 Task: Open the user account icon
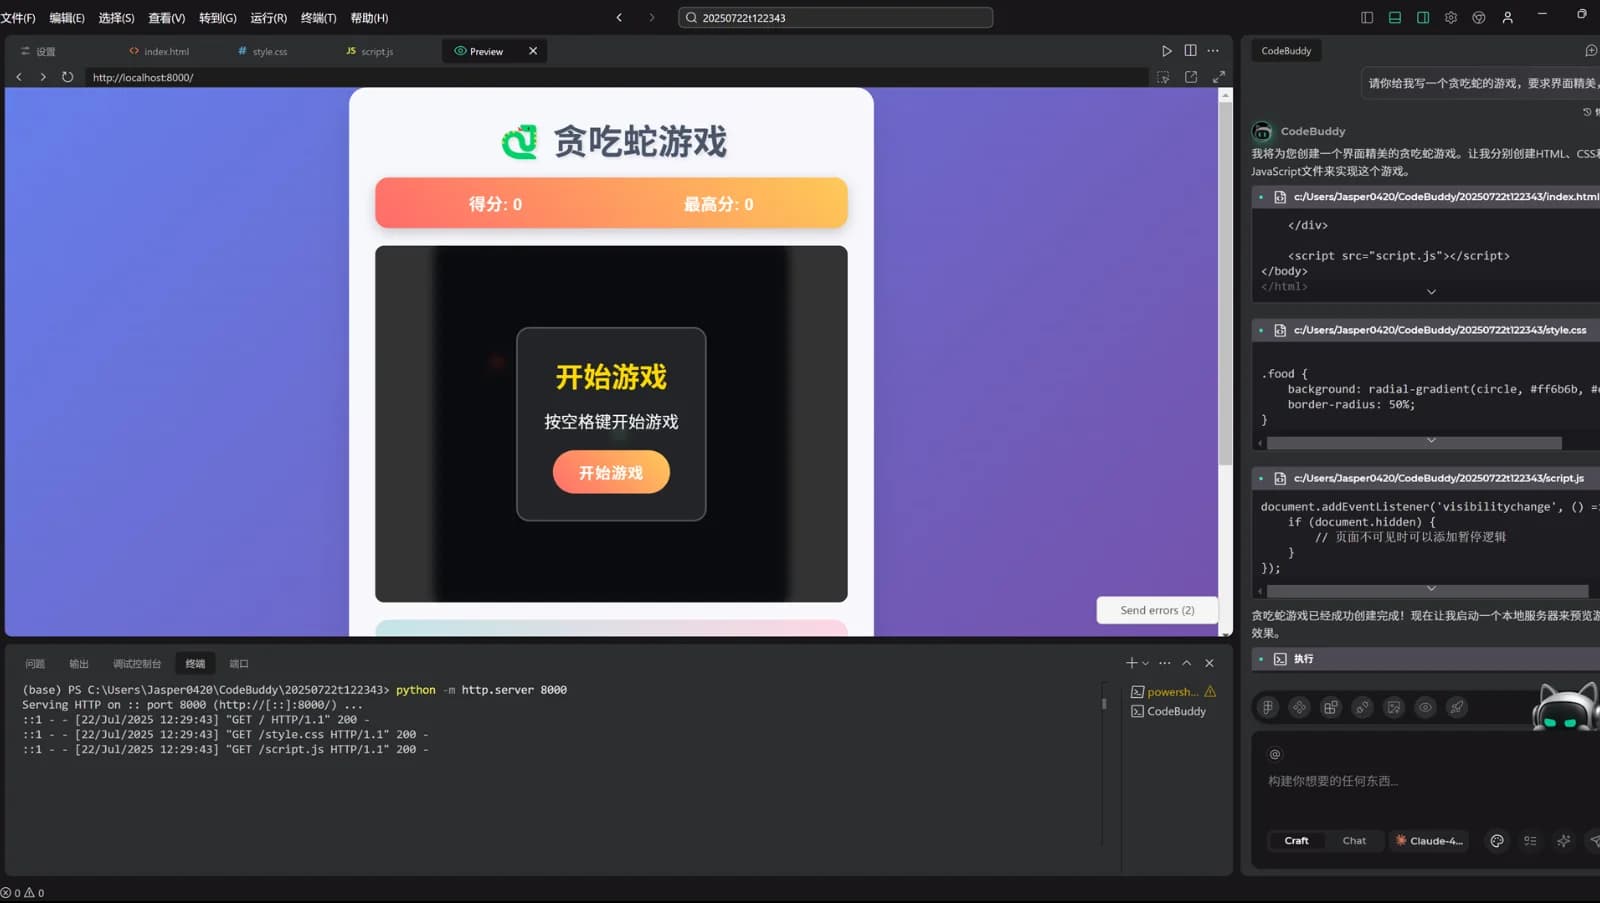[x=1507, y=17]
